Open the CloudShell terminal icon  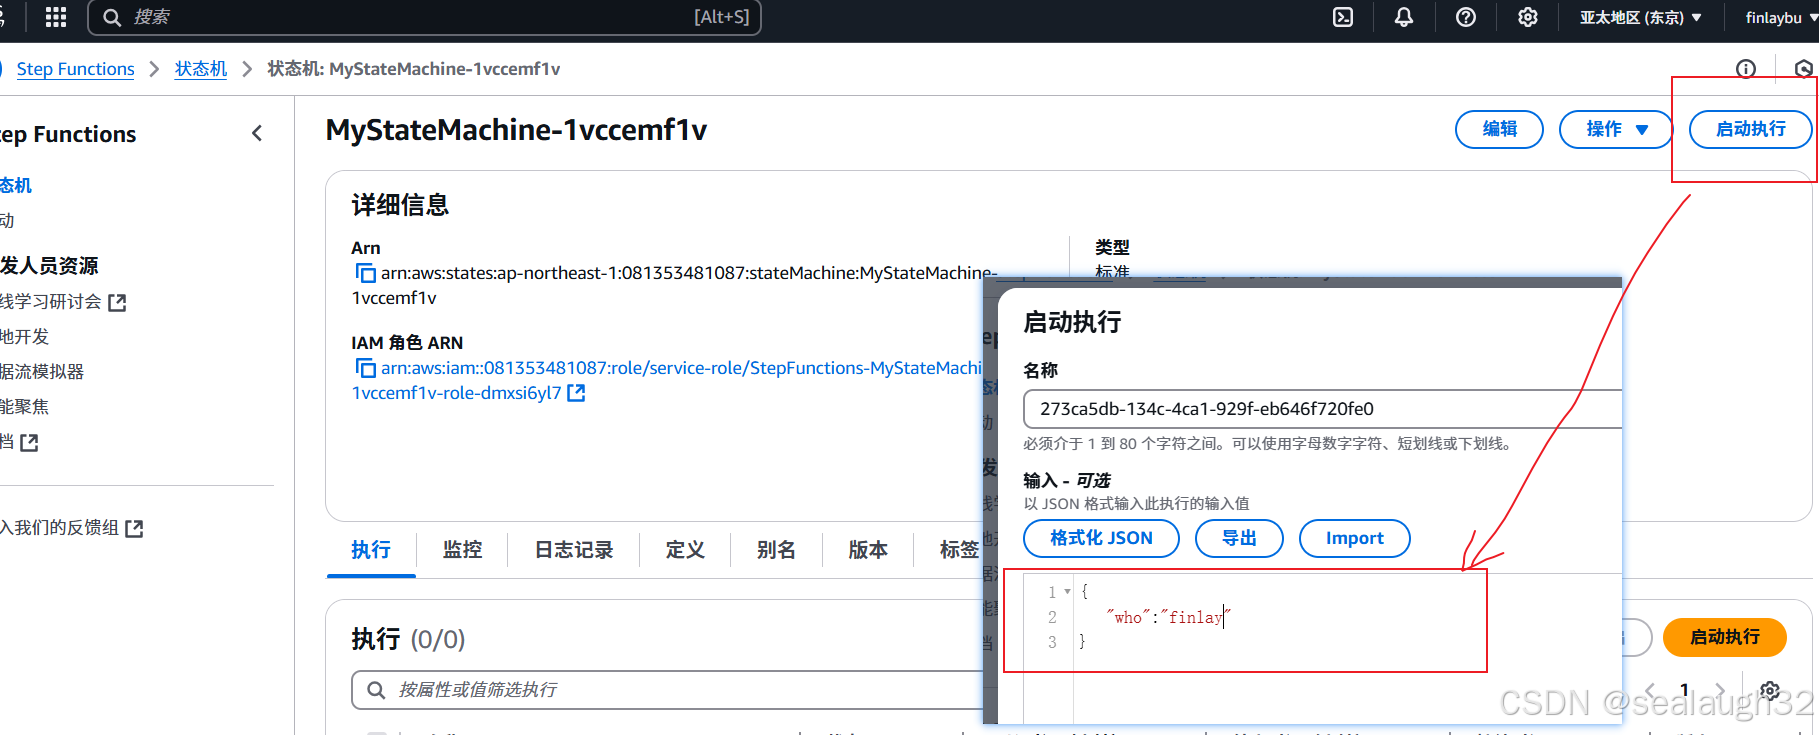(x=1343, y=17)
